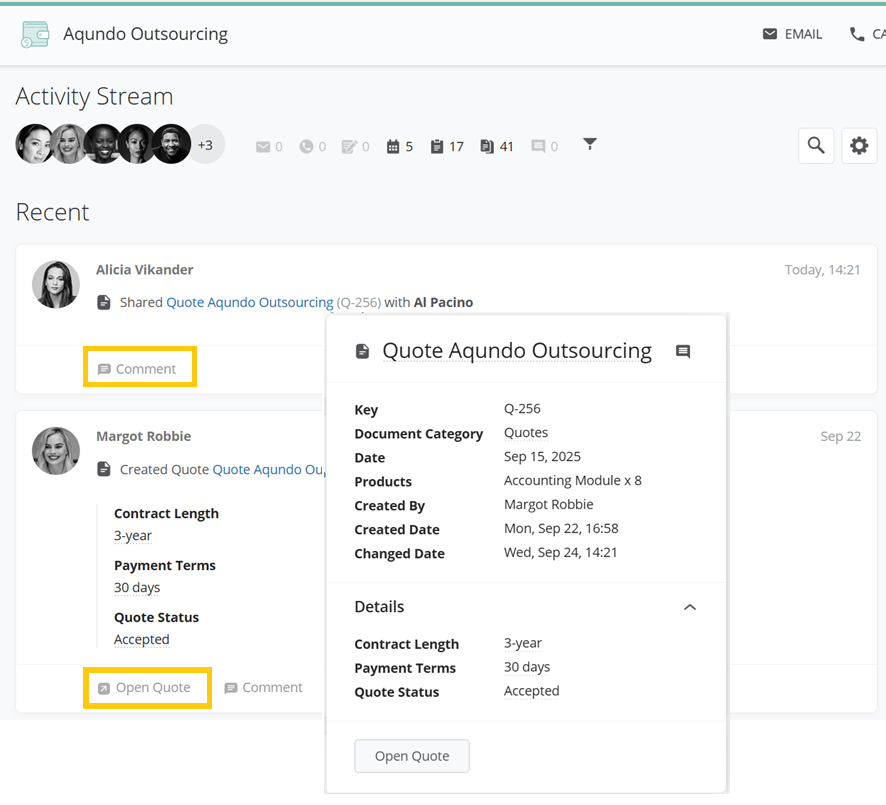Open Activity Stream settings gear

859,146
